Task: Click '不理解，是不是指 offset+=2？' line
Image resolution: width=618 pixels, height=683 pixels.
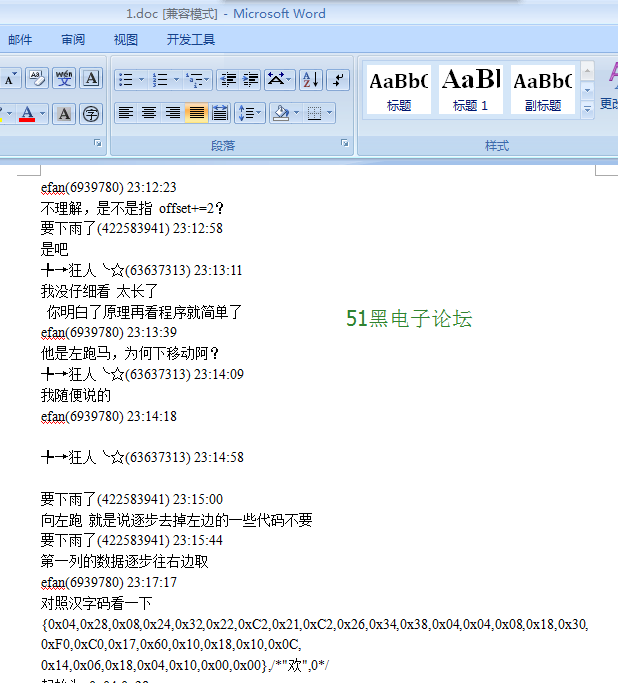Action: [x=132, y=208]
